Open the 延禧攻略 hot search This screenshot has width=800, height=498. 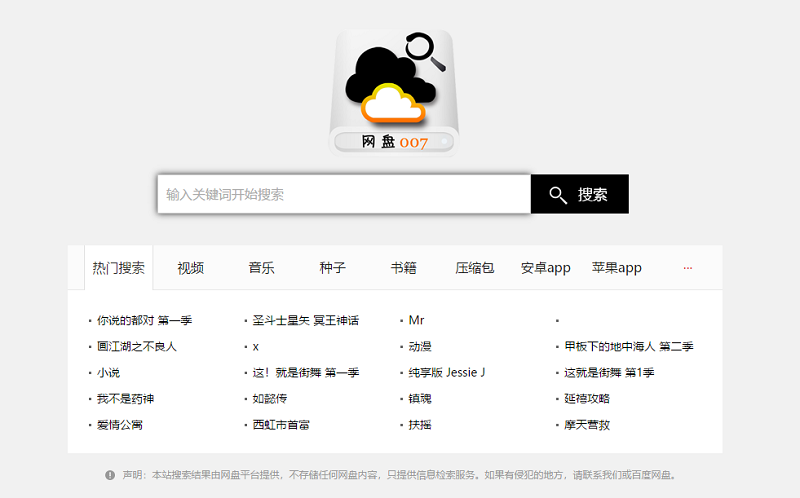tap(587, 399)
